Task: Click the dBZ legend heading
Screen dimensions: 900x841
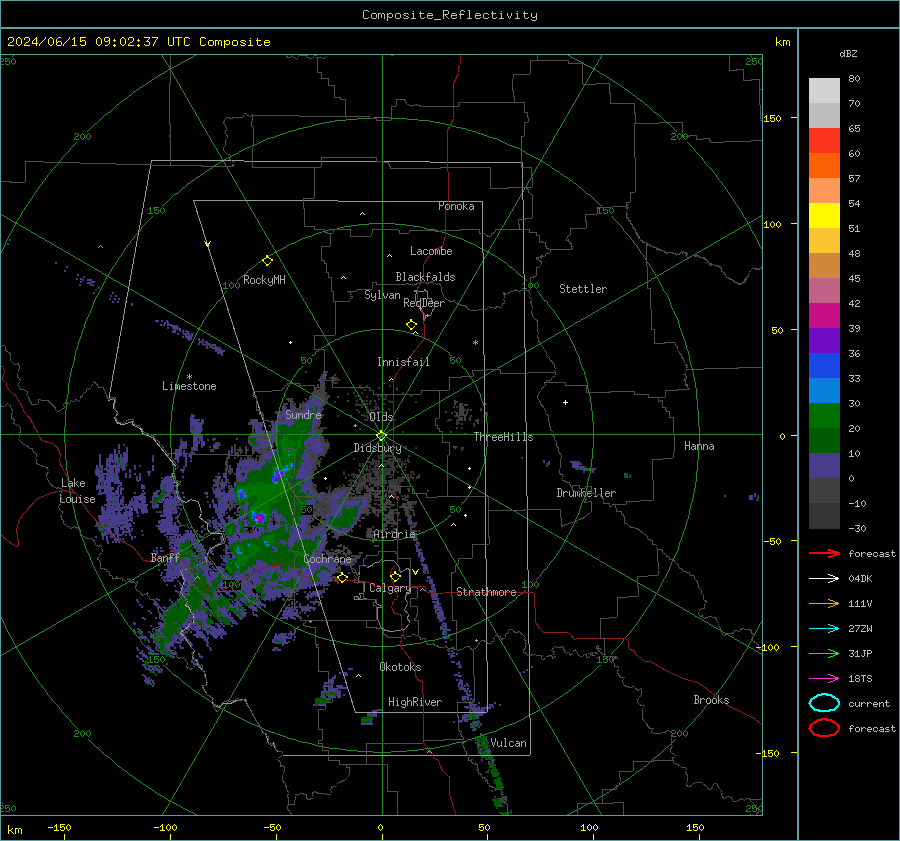Action: click(848, 53)
